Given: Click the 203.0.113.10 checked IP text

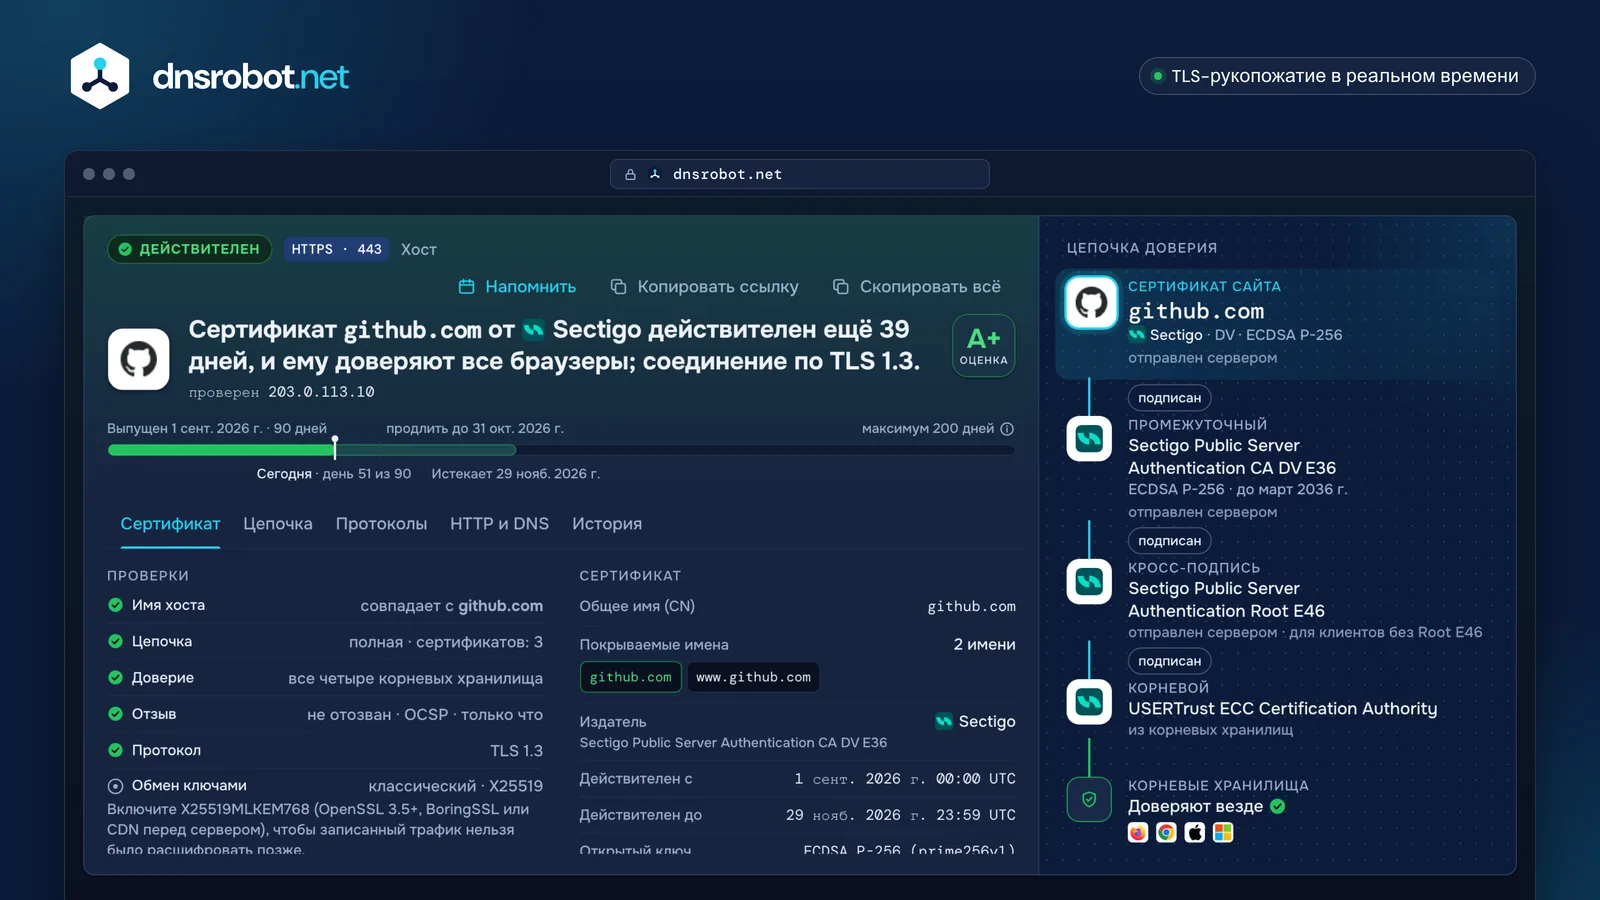Looking at the screenshot, I should tap(321, 392).
